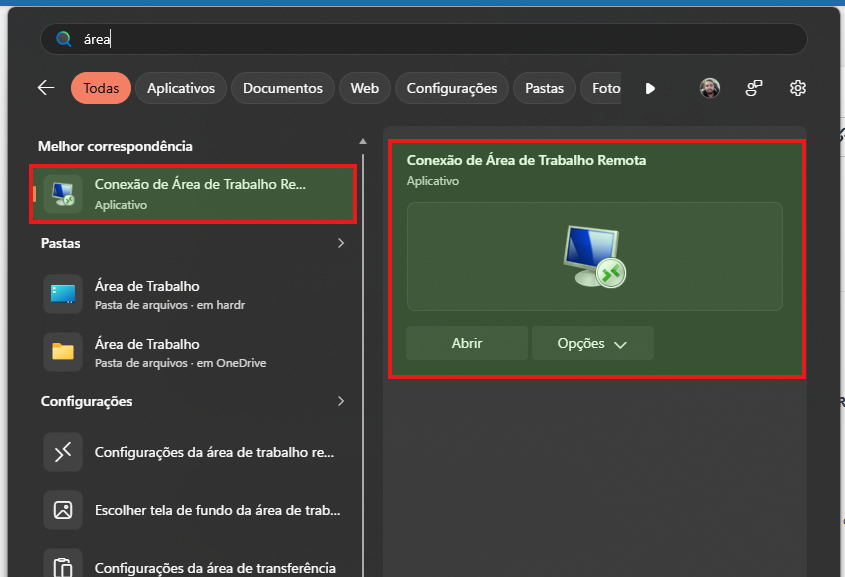
Task: Switch to the Aplicativos filter tab
Action: pos(181,88)
